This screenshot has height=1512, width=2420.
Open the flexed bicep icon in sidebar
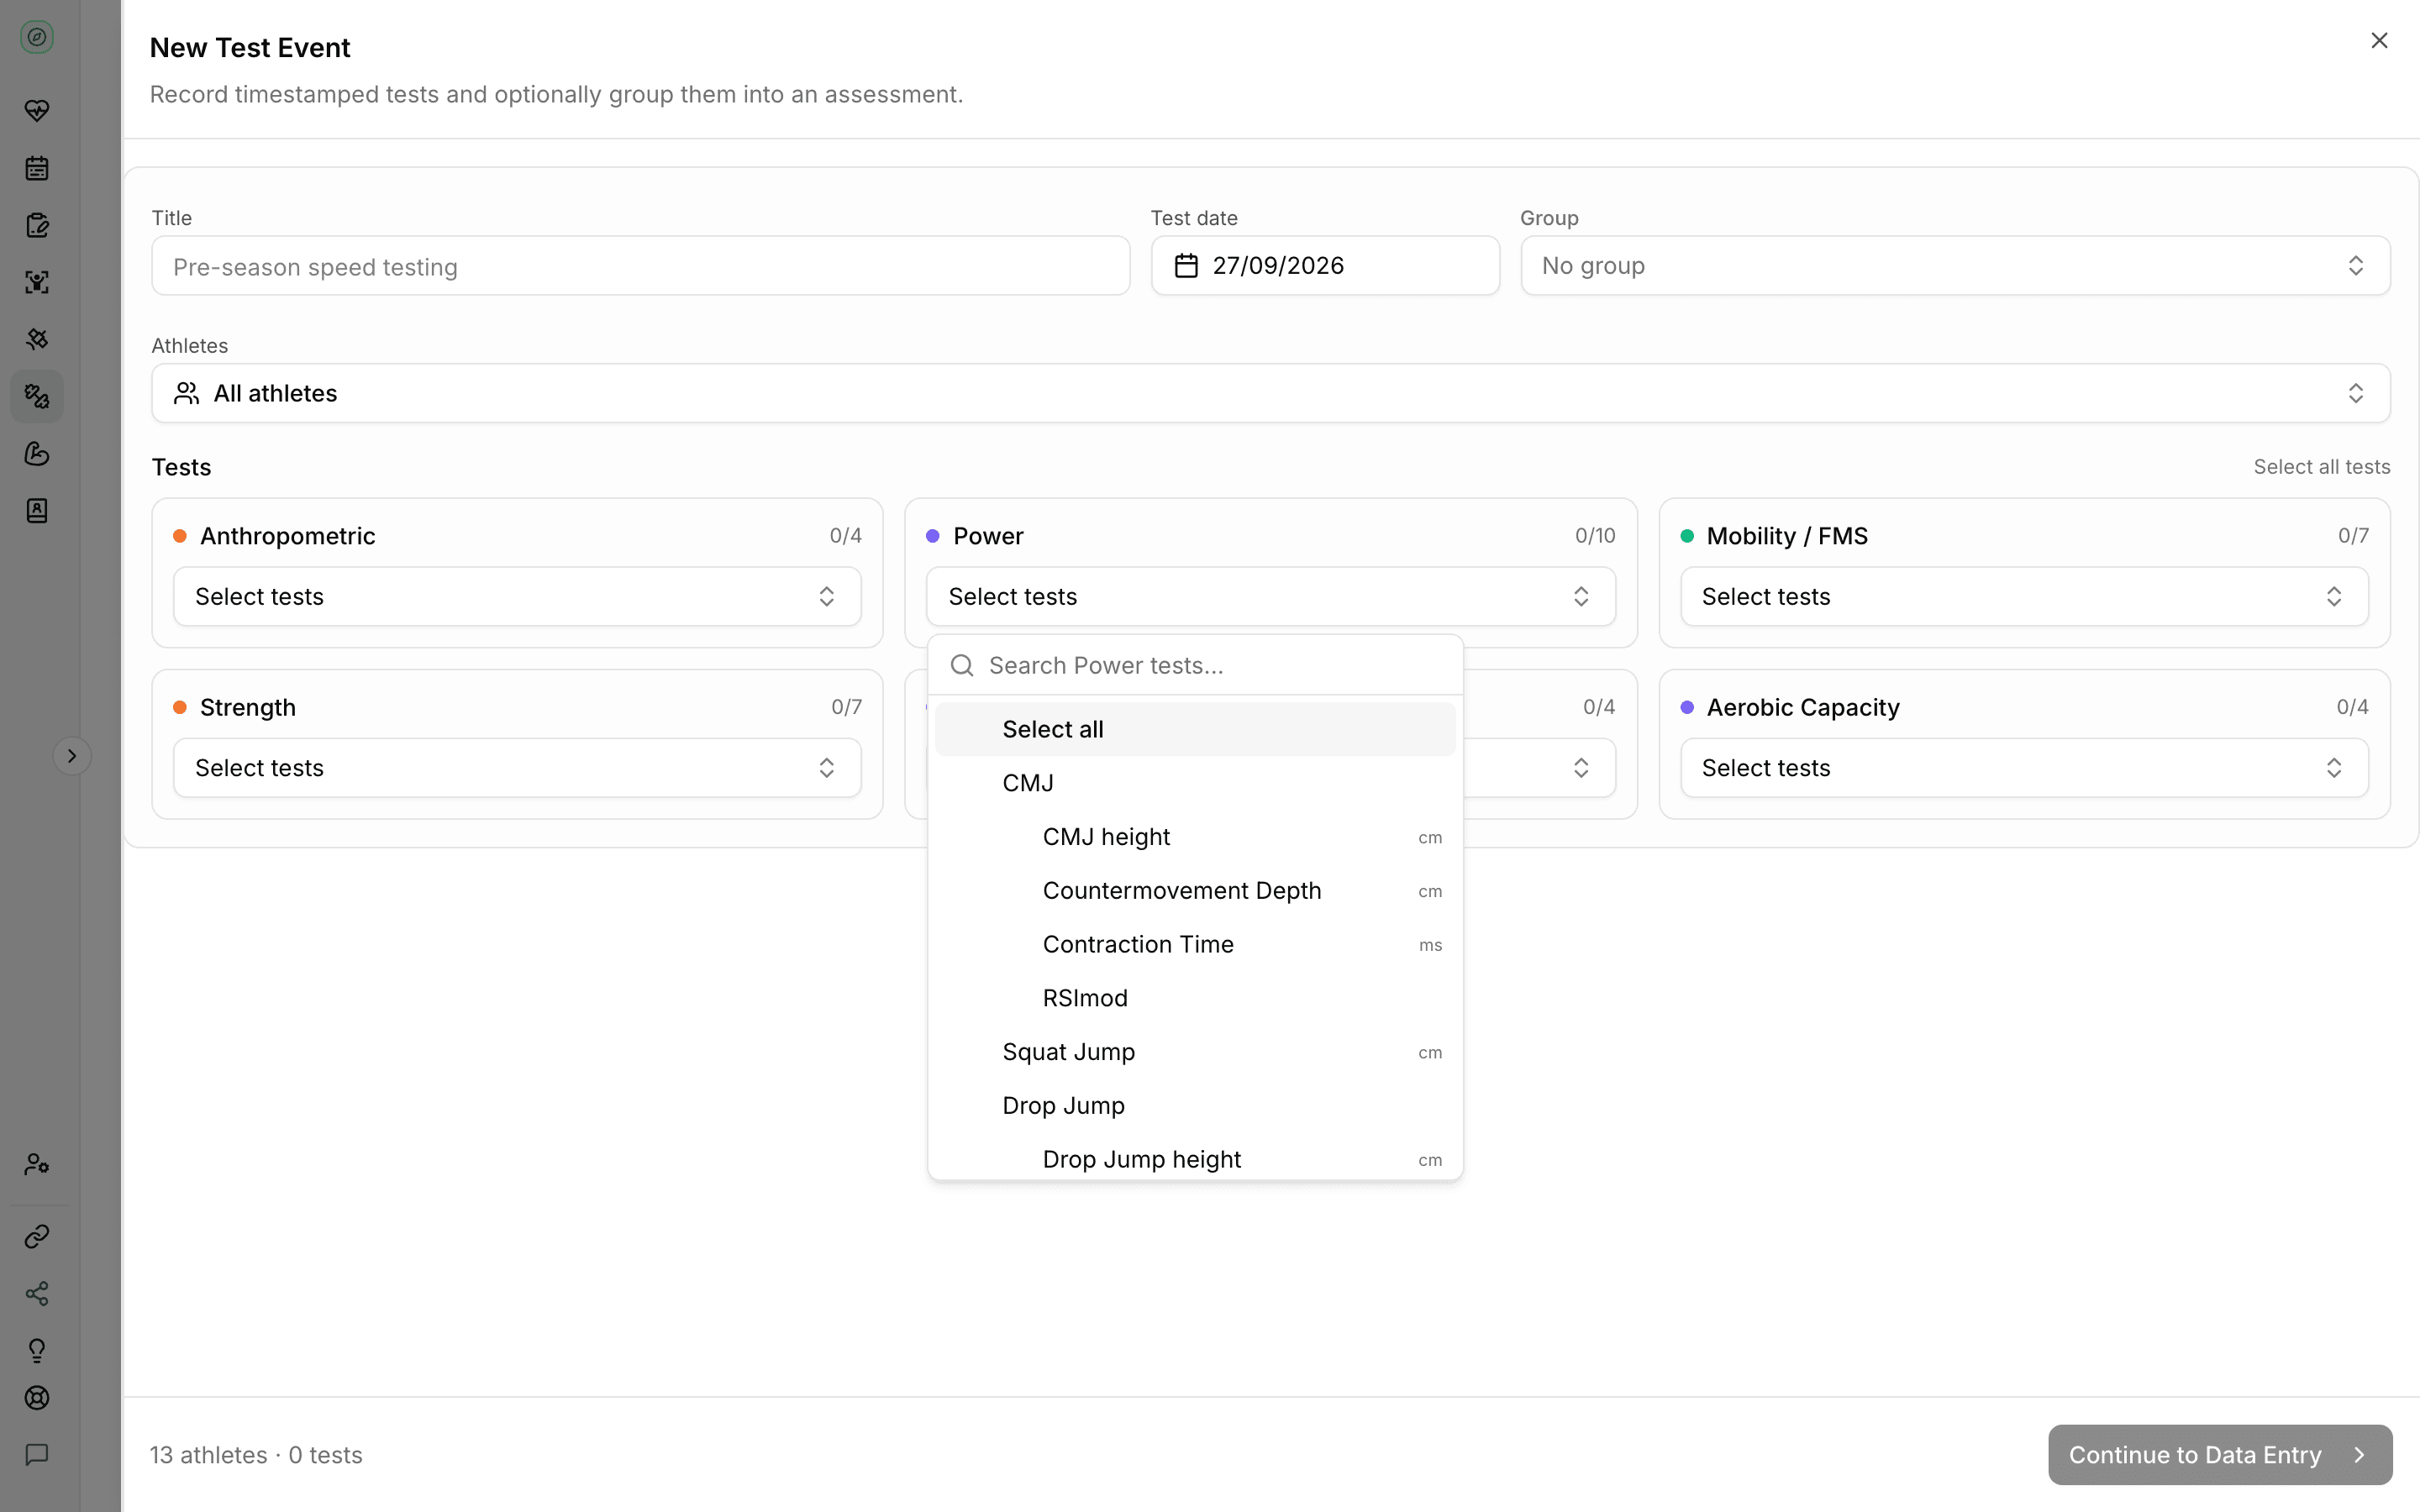(x=37, y=454)
